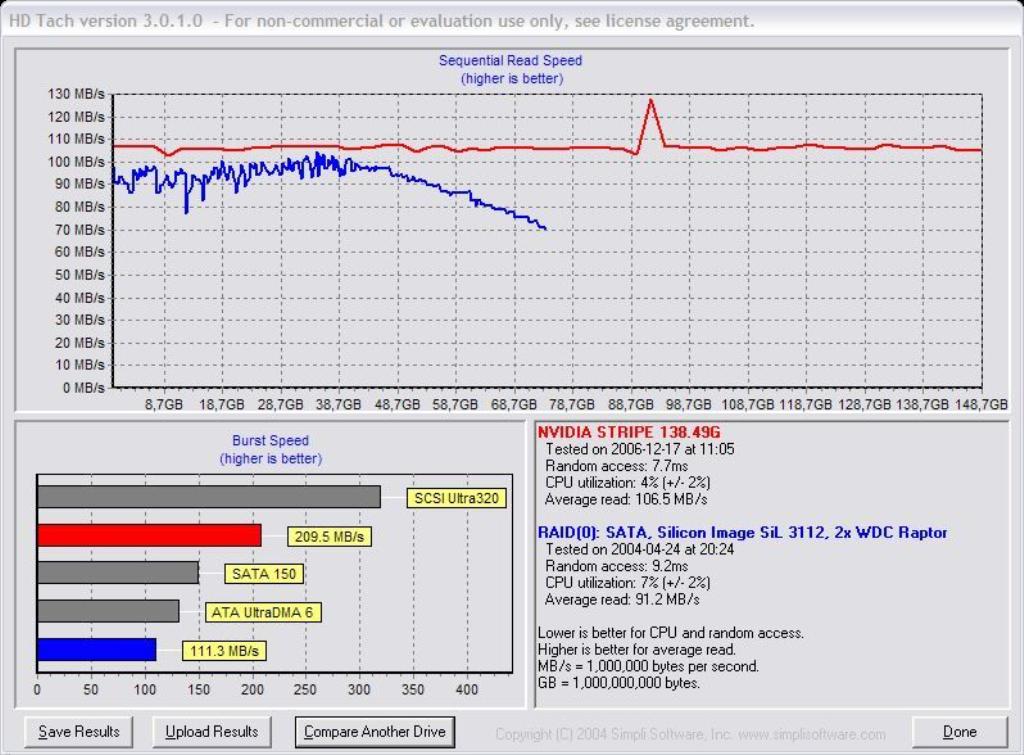Click the Burst Speed chart title
Screen dimensions: 1024x755
coord(270,441)
